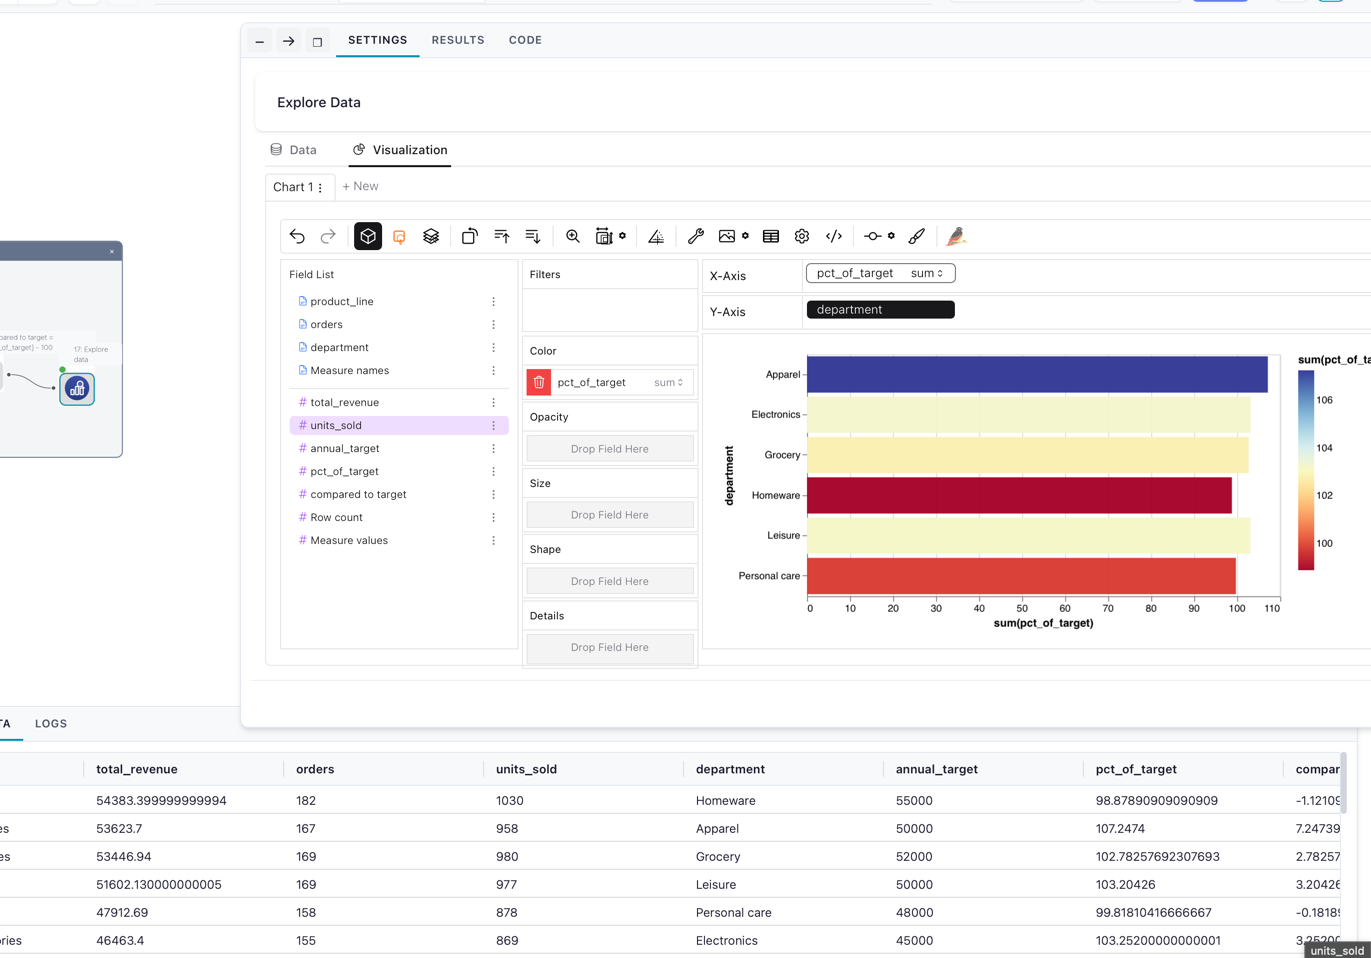Sort descending using toolbar icon
Screen dimensions: 1371x958
(533, 236)
